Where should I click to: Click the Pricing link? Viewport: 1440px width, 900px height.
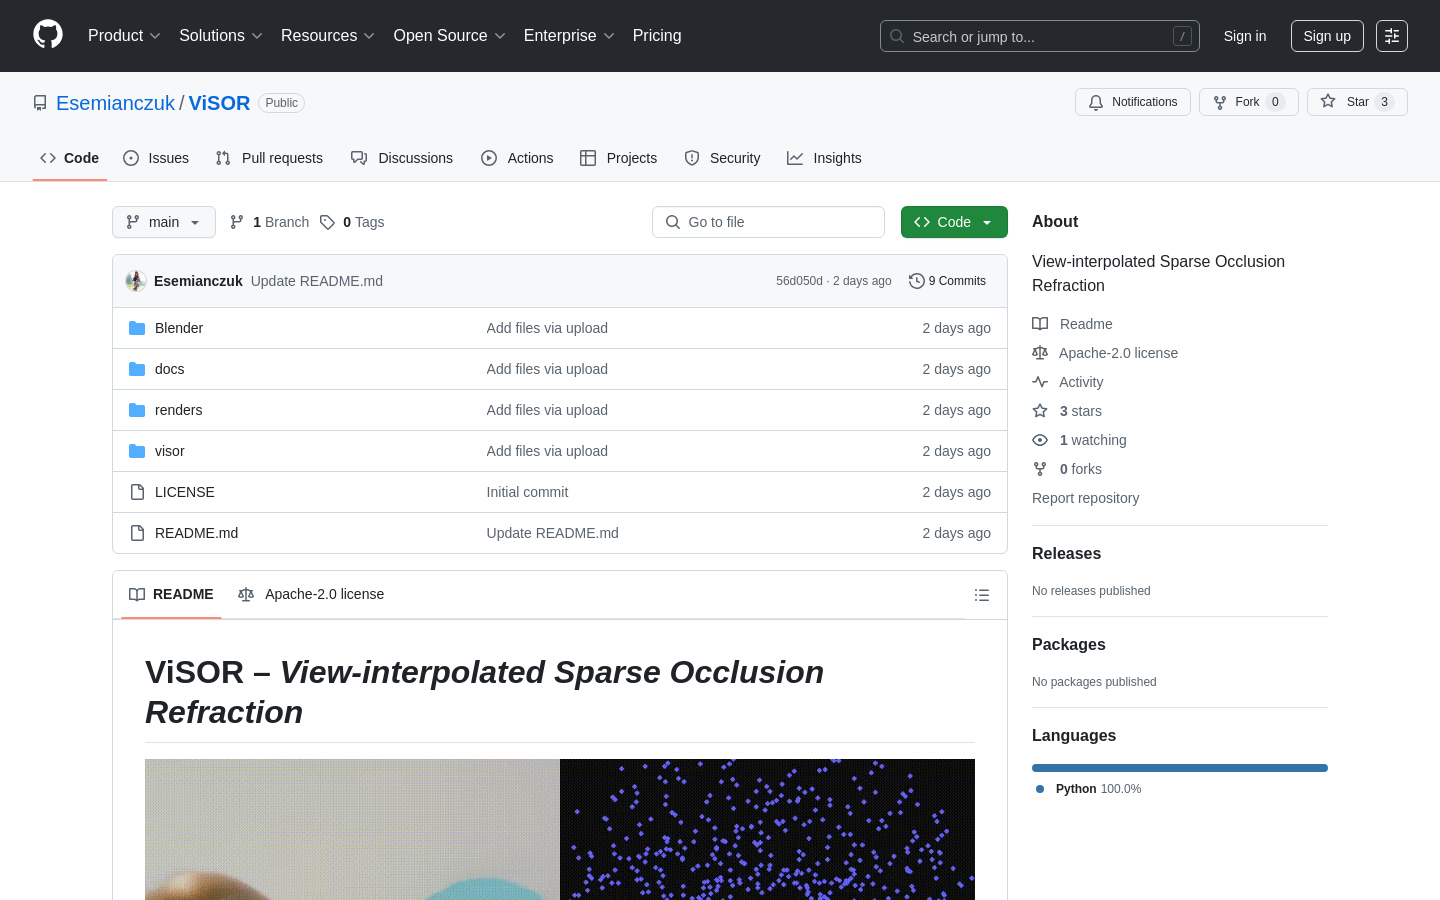point(657,35)
